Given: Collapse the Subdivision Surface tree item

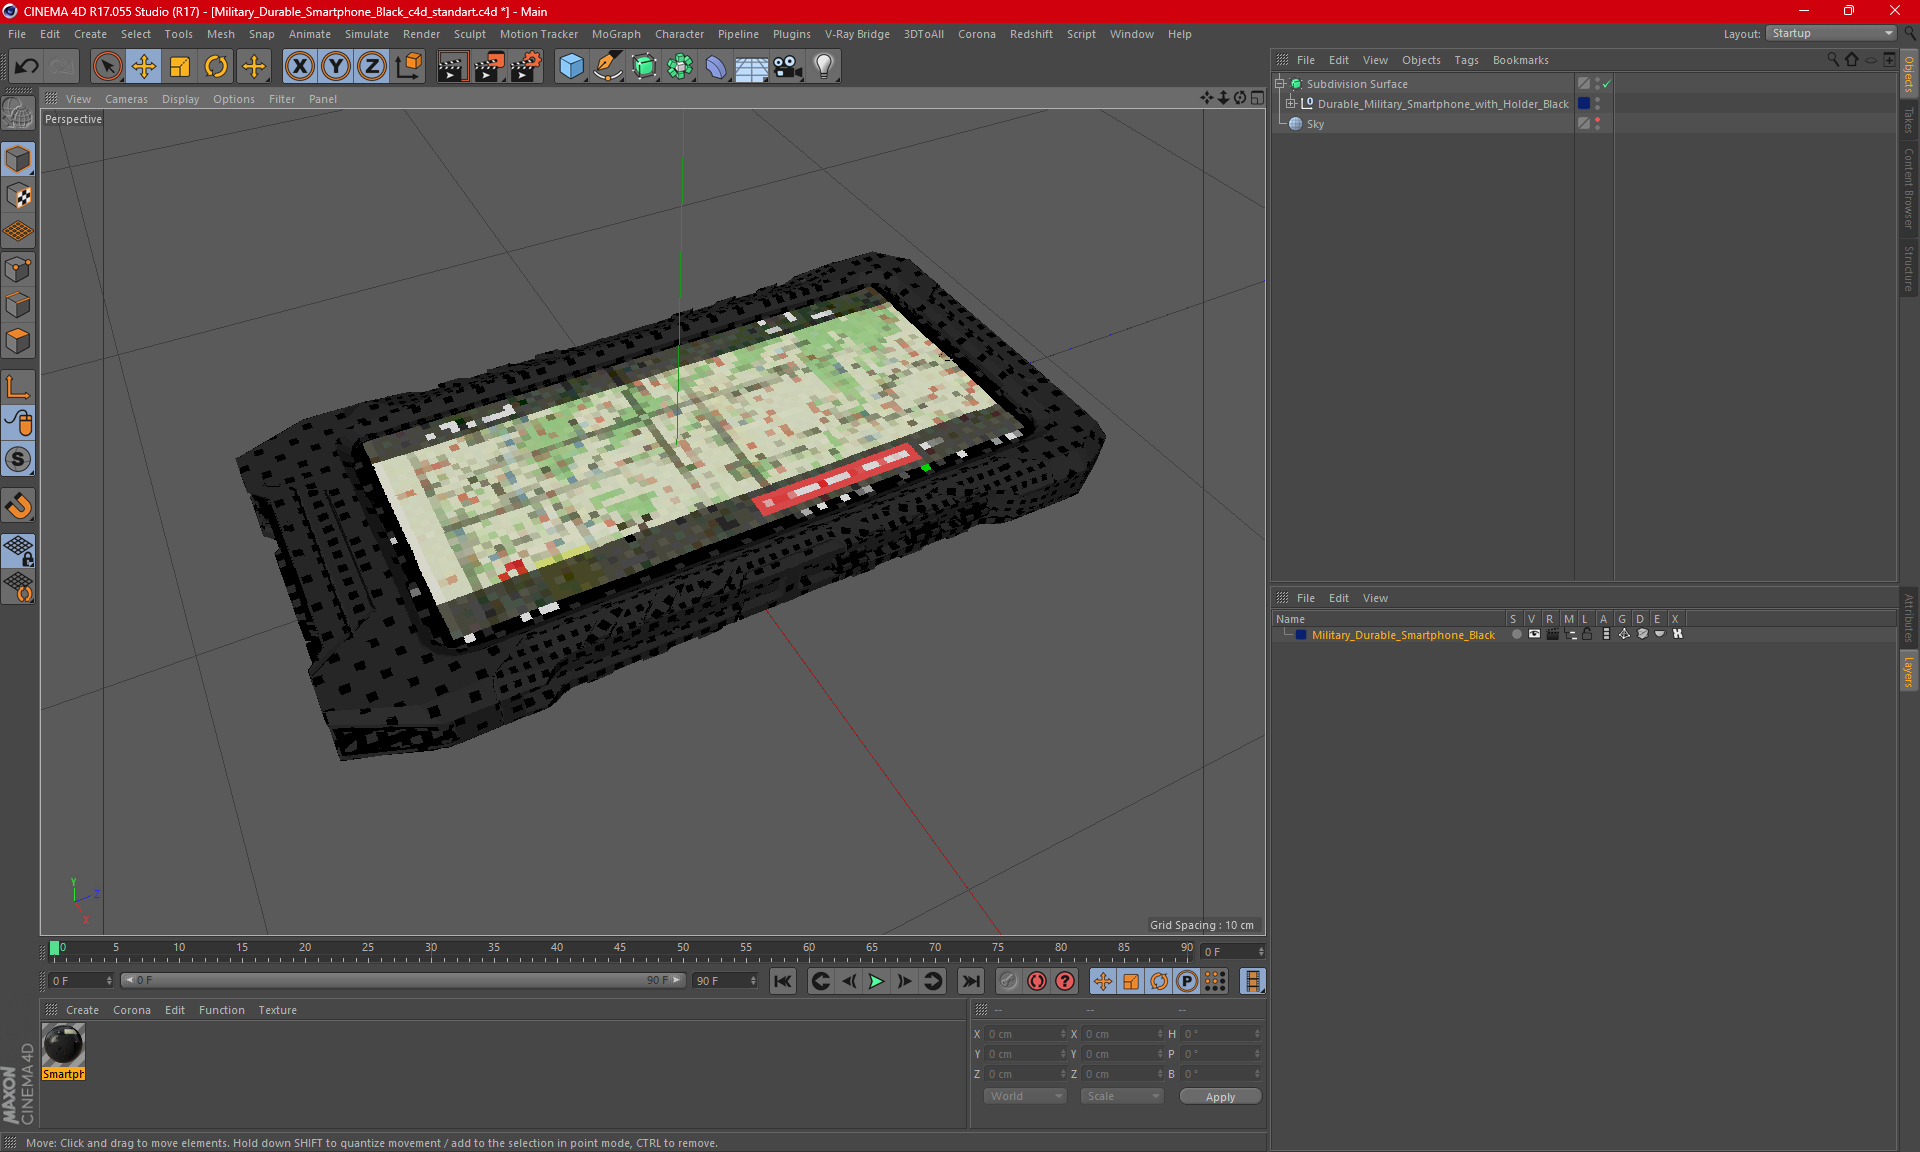Looking at the screenshot, I should click(1280, 84).
